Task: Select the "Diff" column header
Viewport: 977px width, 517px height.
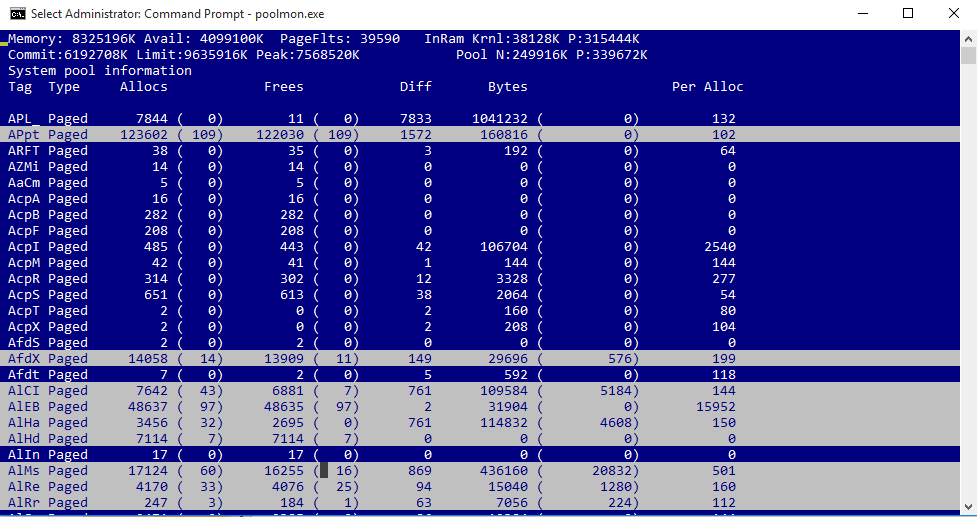Action: [x=416, y=87]
